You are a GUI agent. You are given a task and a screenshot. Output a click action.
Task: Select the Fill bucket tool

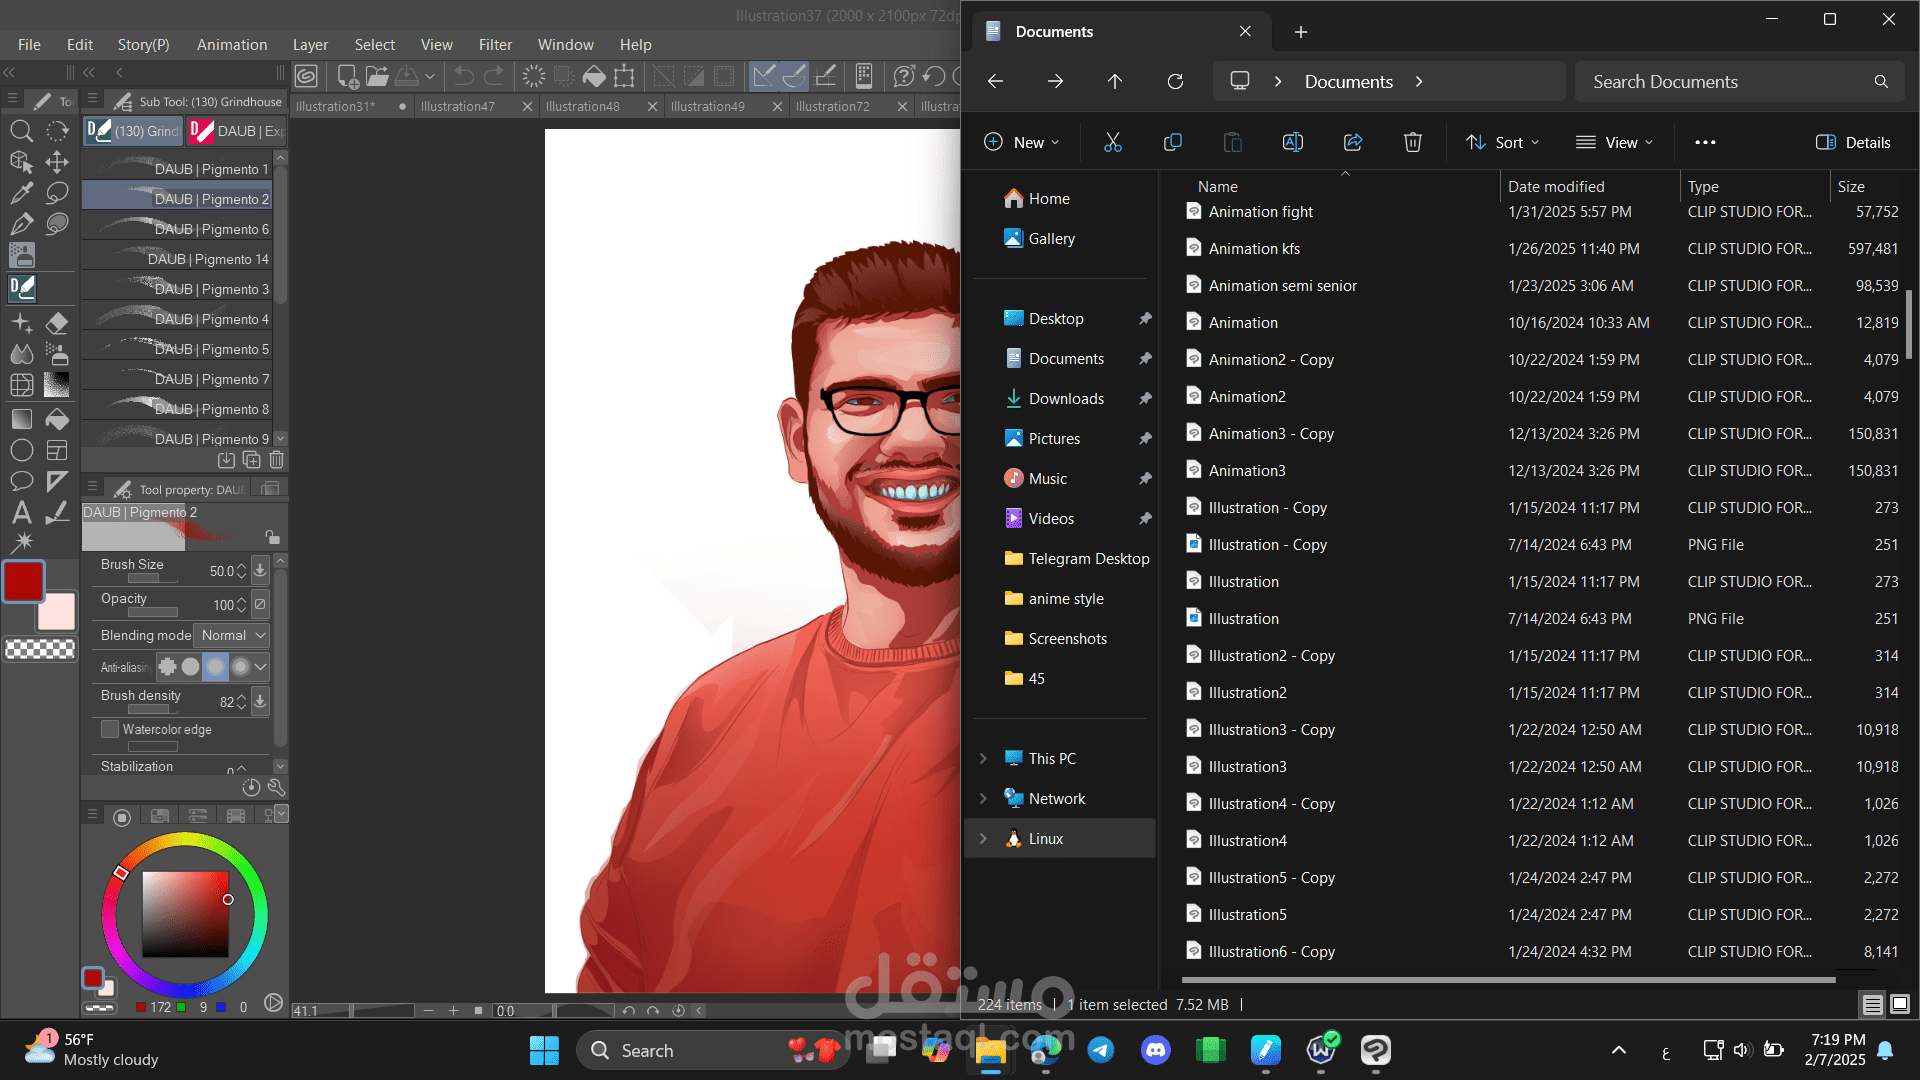coord(57,419)
